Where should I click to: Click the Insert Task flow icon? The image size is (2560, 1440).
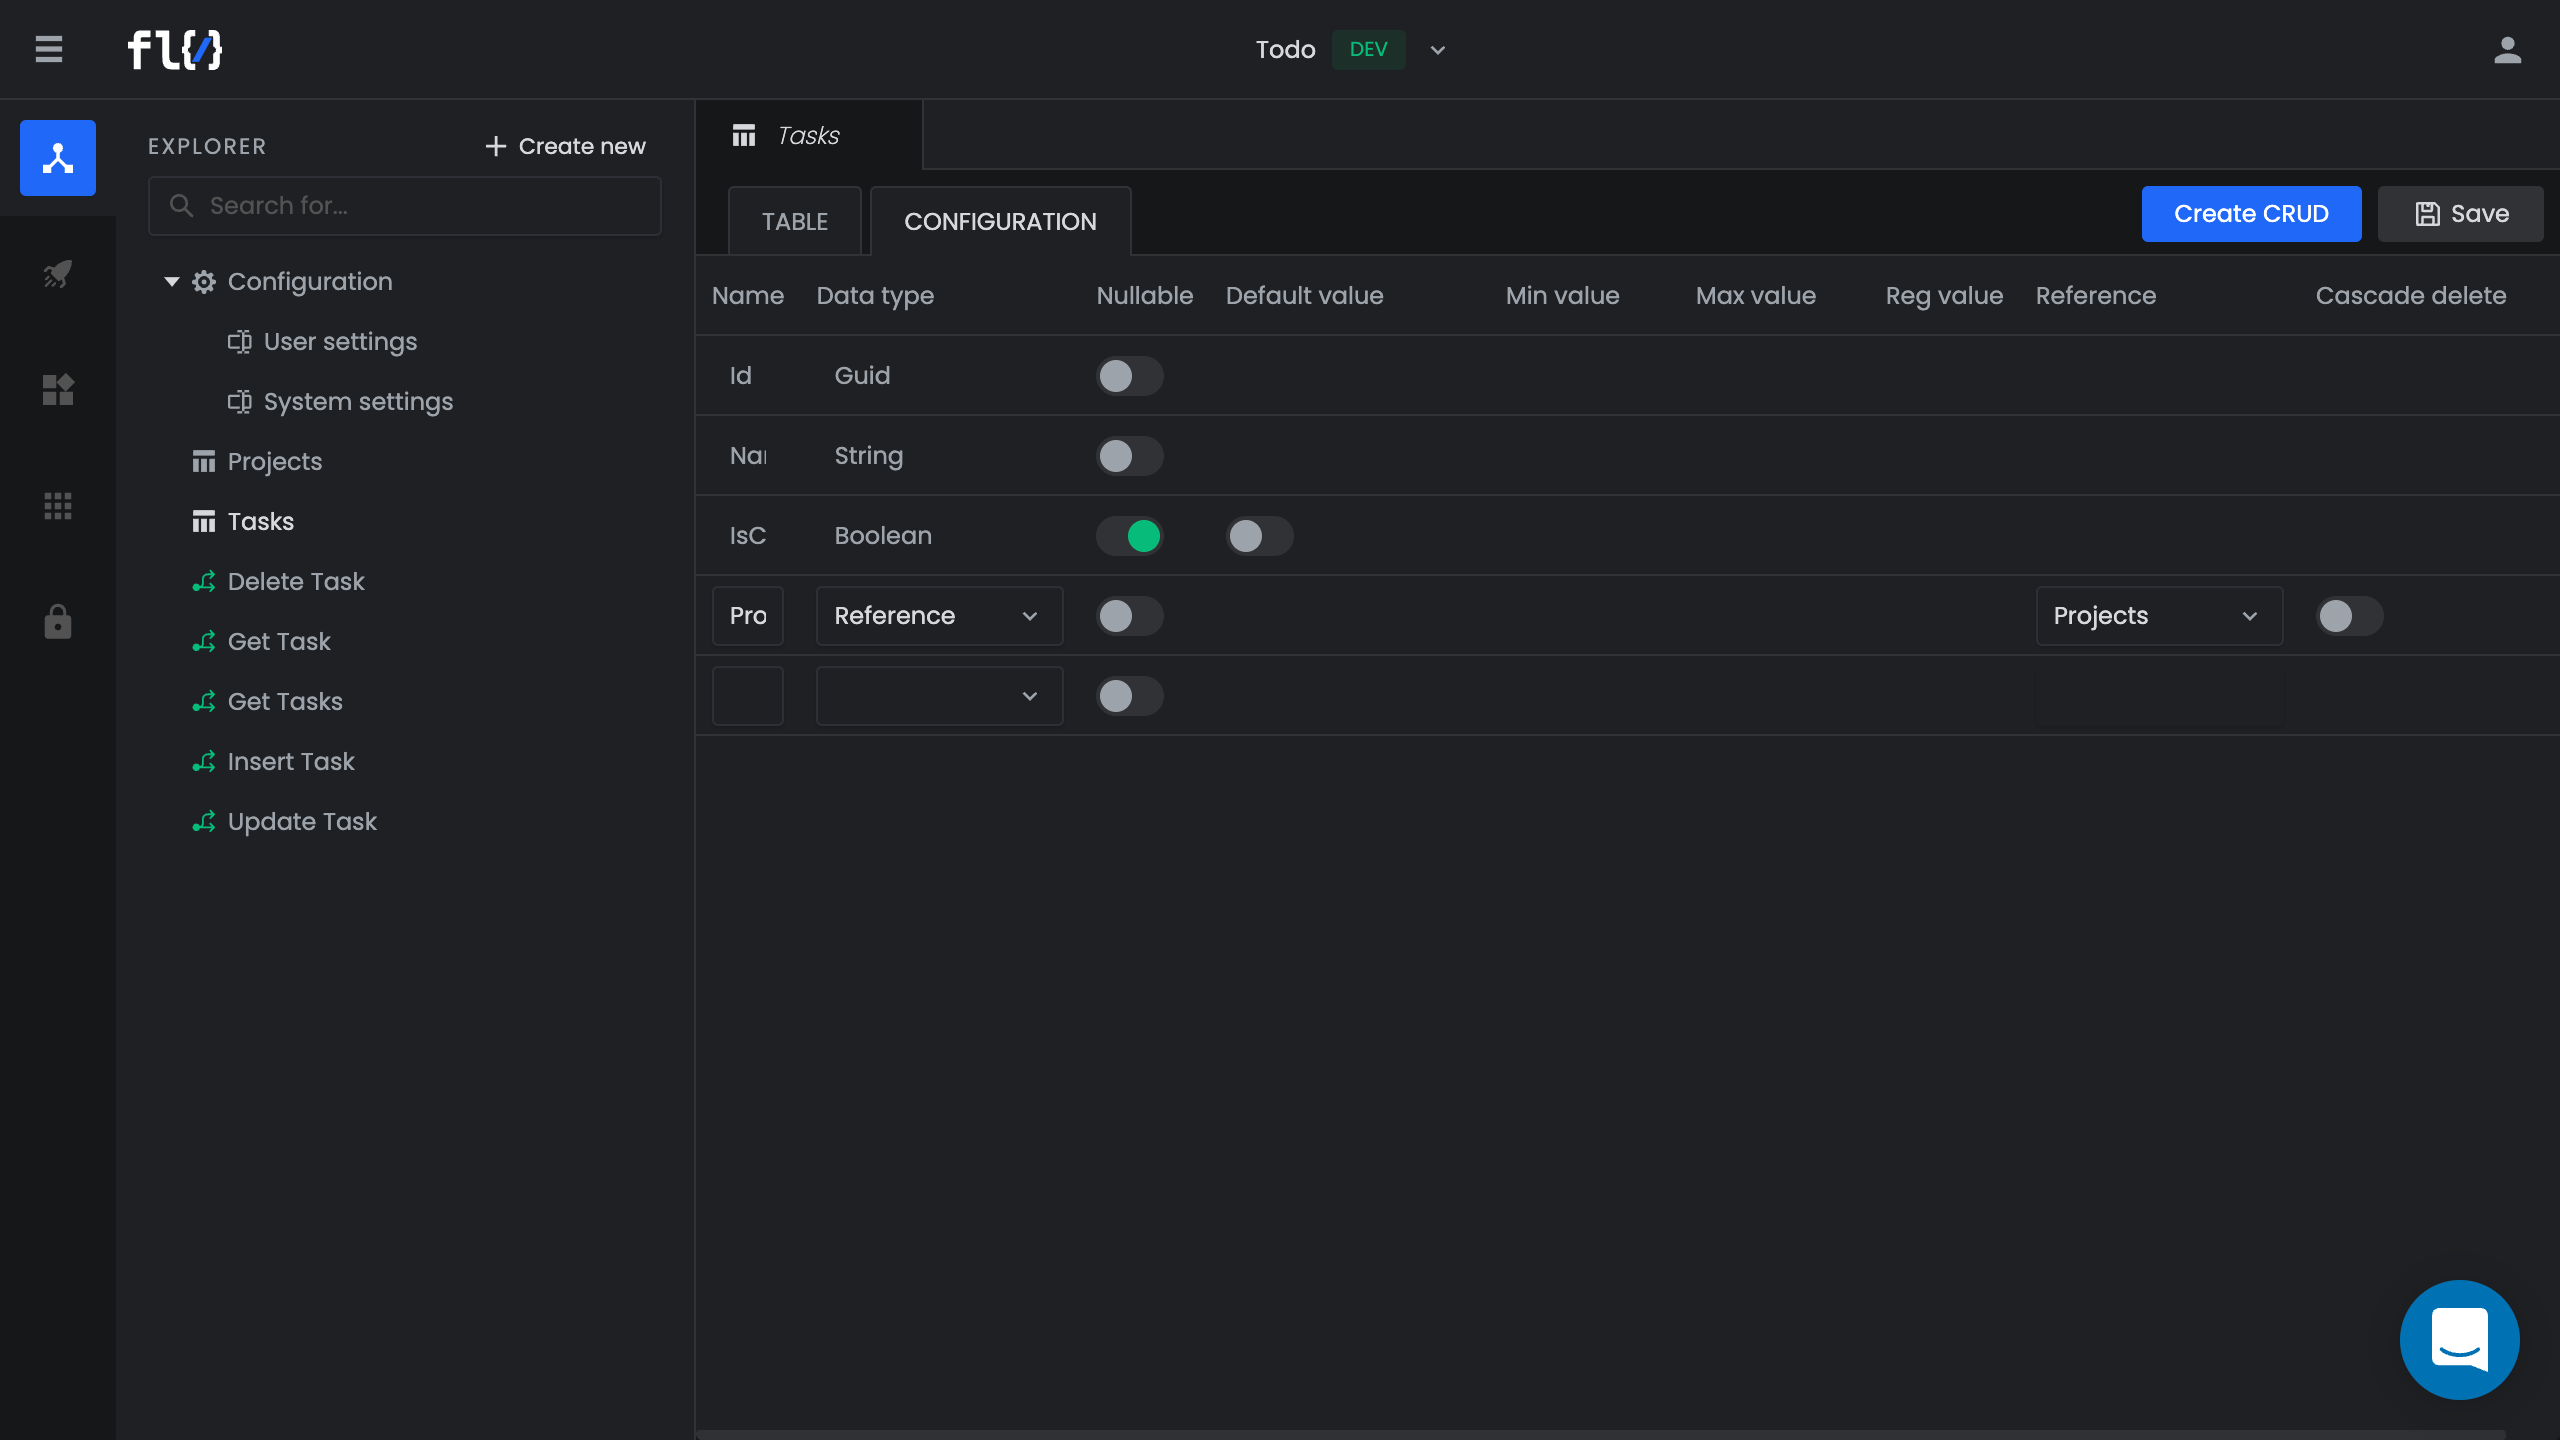coord(204,762)
